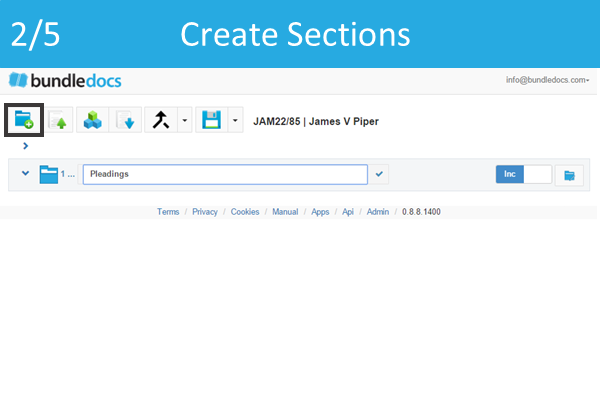This screenshot has height=400, width=600.
Task: Click version number 0.8.8.1400 in footer
Action: (421, 212)
